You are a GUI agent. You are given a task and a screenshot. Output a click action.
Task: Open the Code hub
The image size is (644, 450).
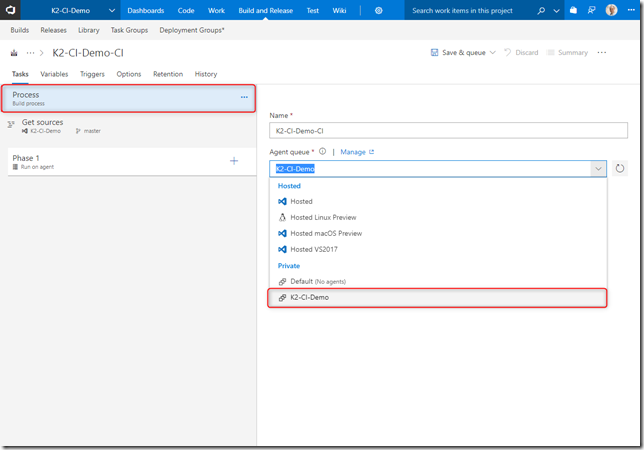pyautogui.click(x=186, y=11)
